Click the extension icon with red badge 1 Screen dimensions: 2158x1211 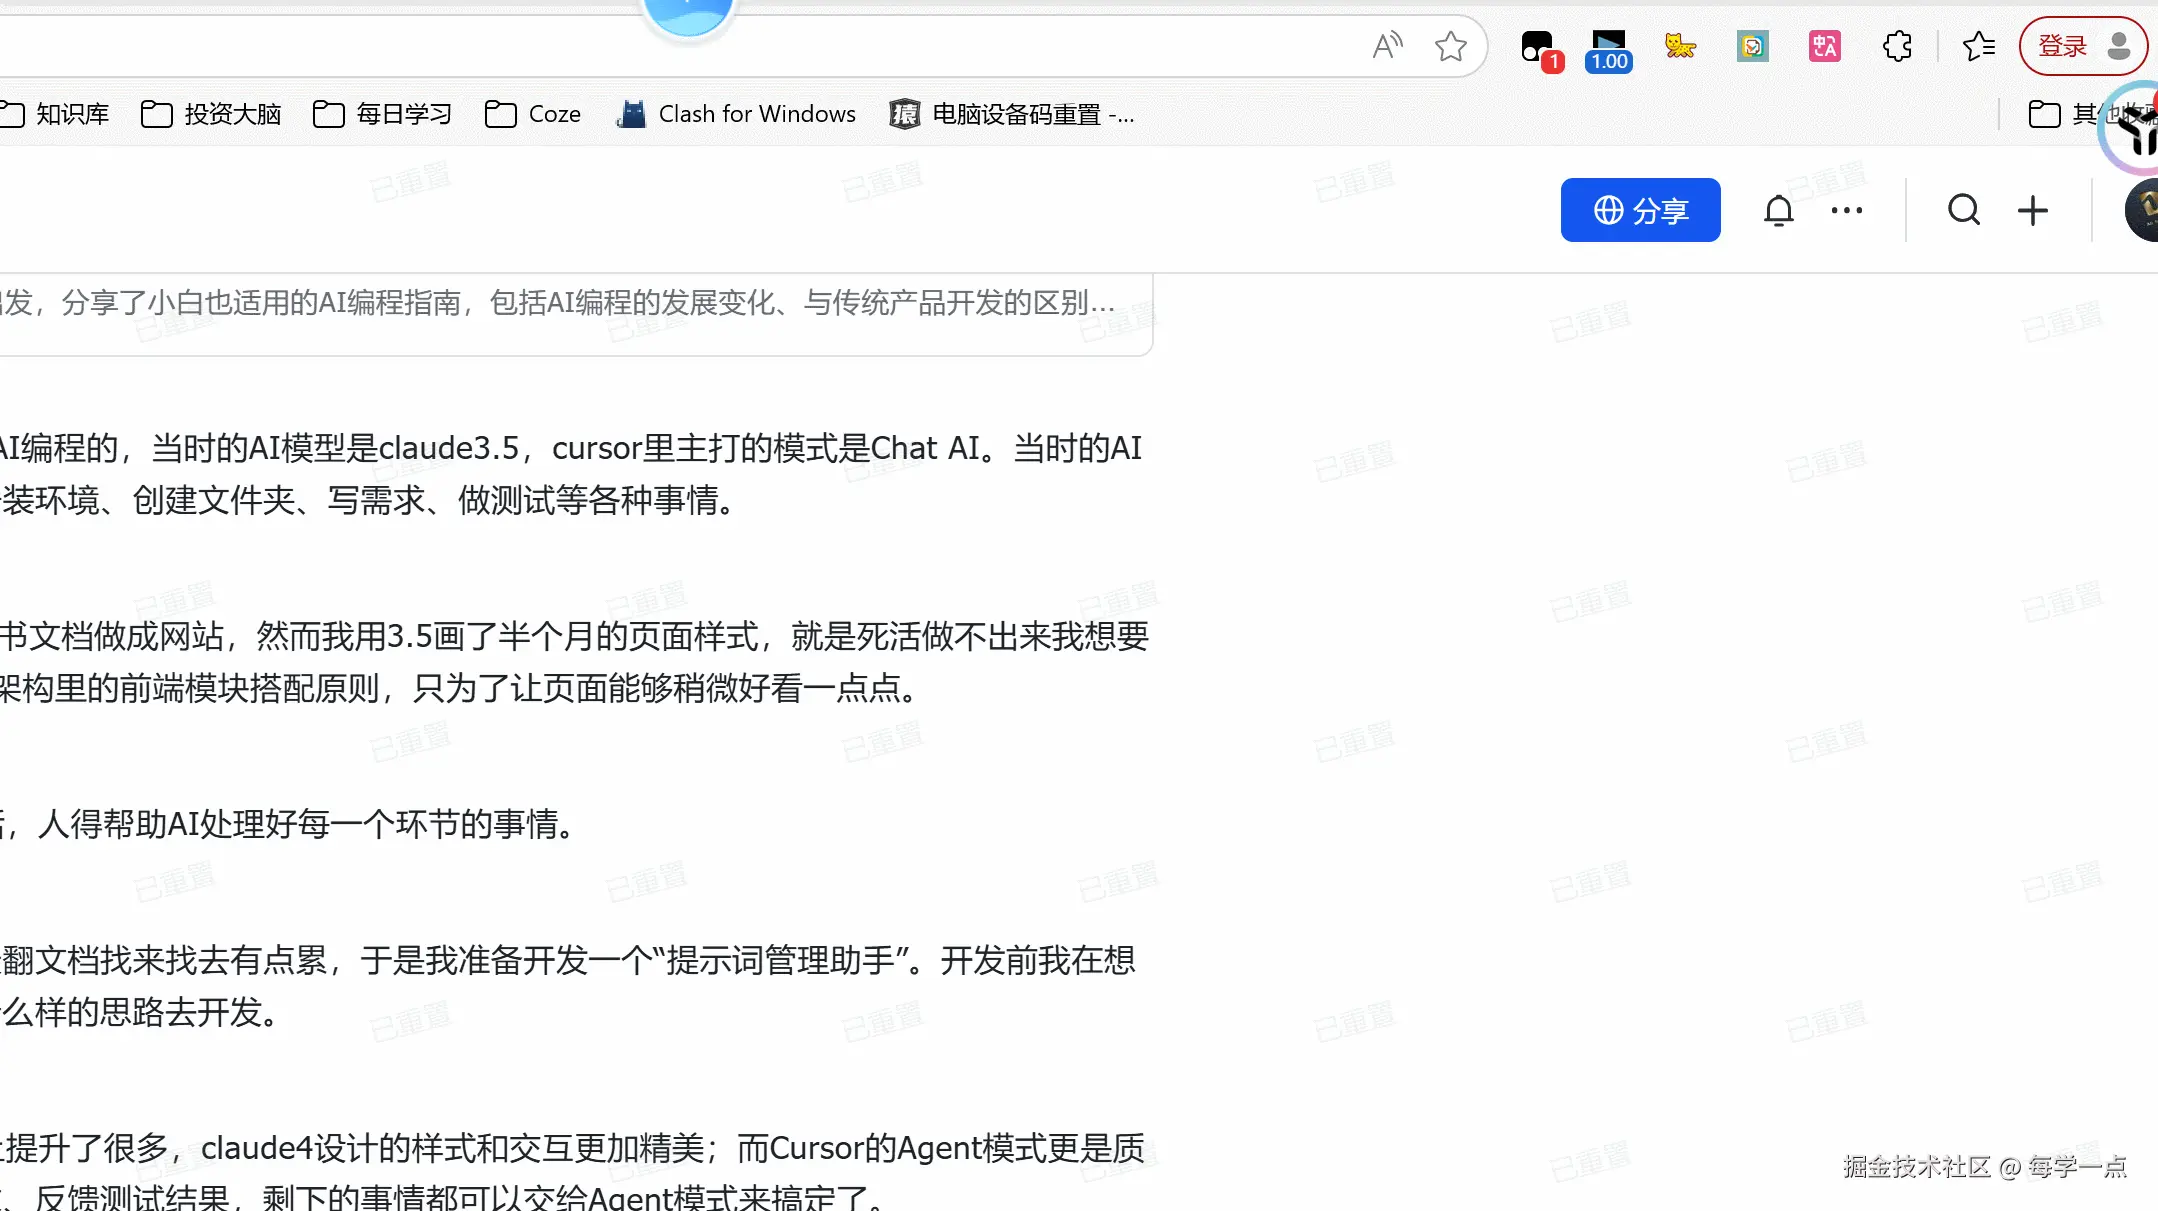coord(1537,46)
